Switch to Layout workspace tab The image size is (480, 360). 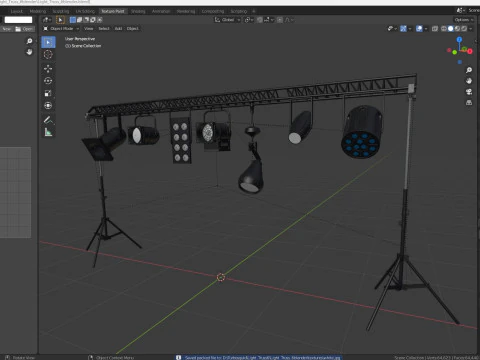click(x=16, y=11)
